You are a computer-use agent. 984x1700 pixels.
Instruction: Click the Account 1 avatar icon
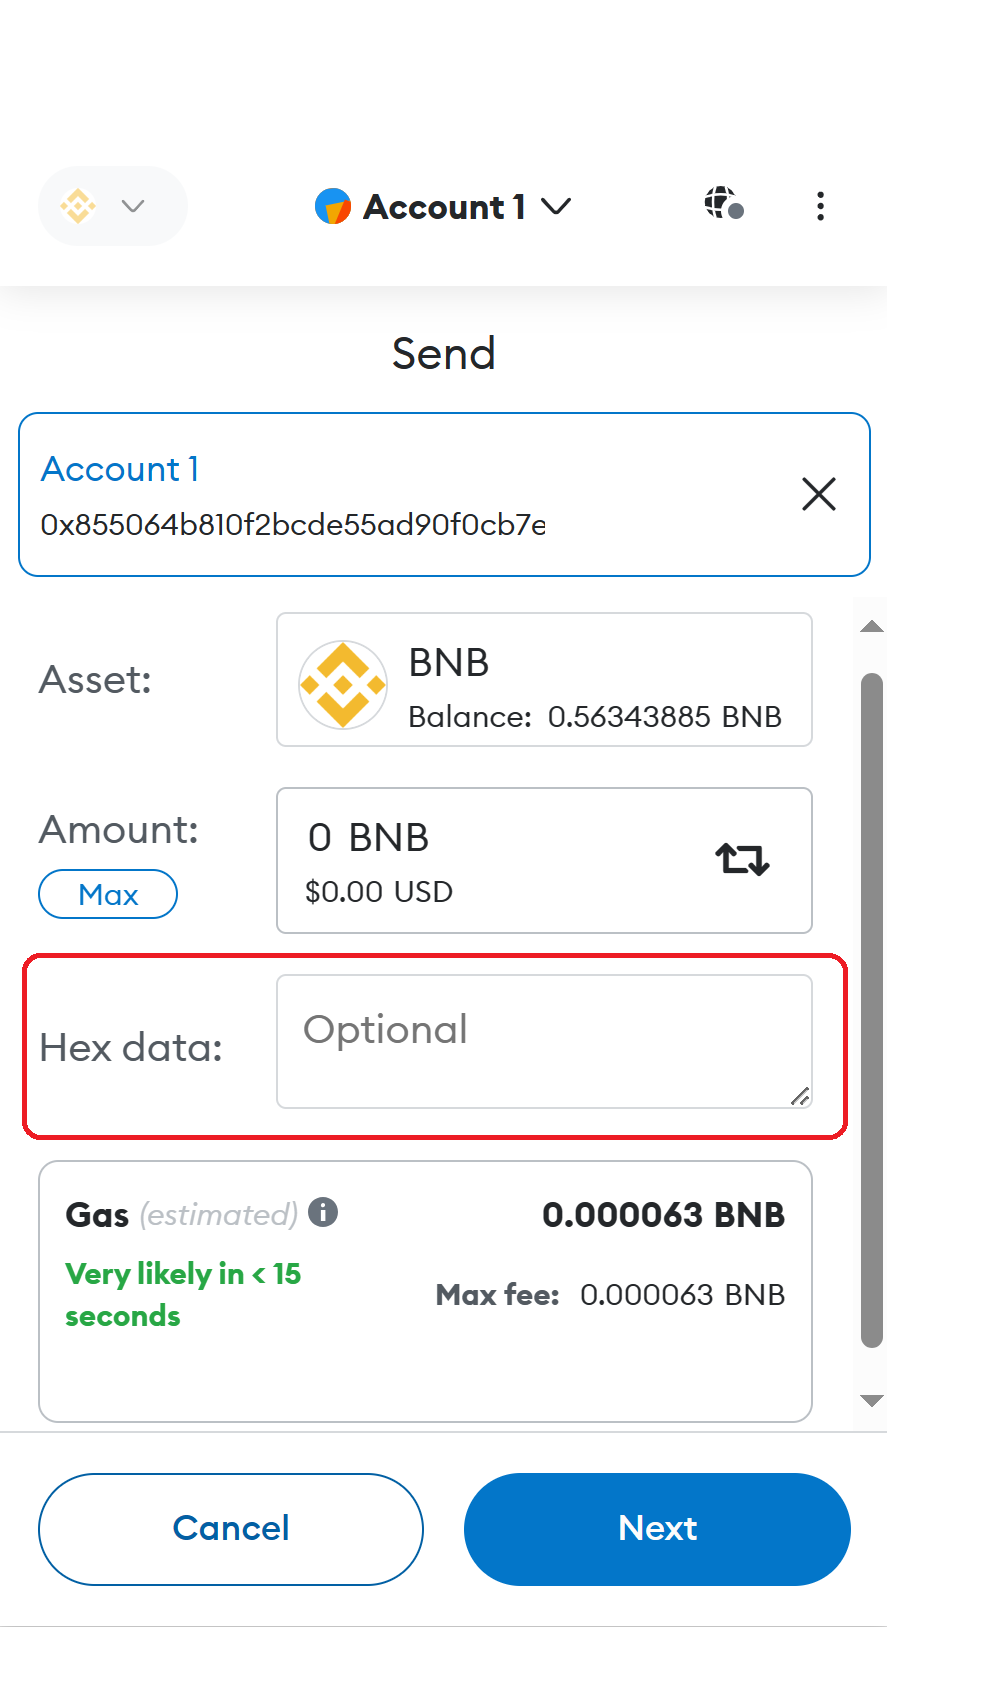coord(335,206)
